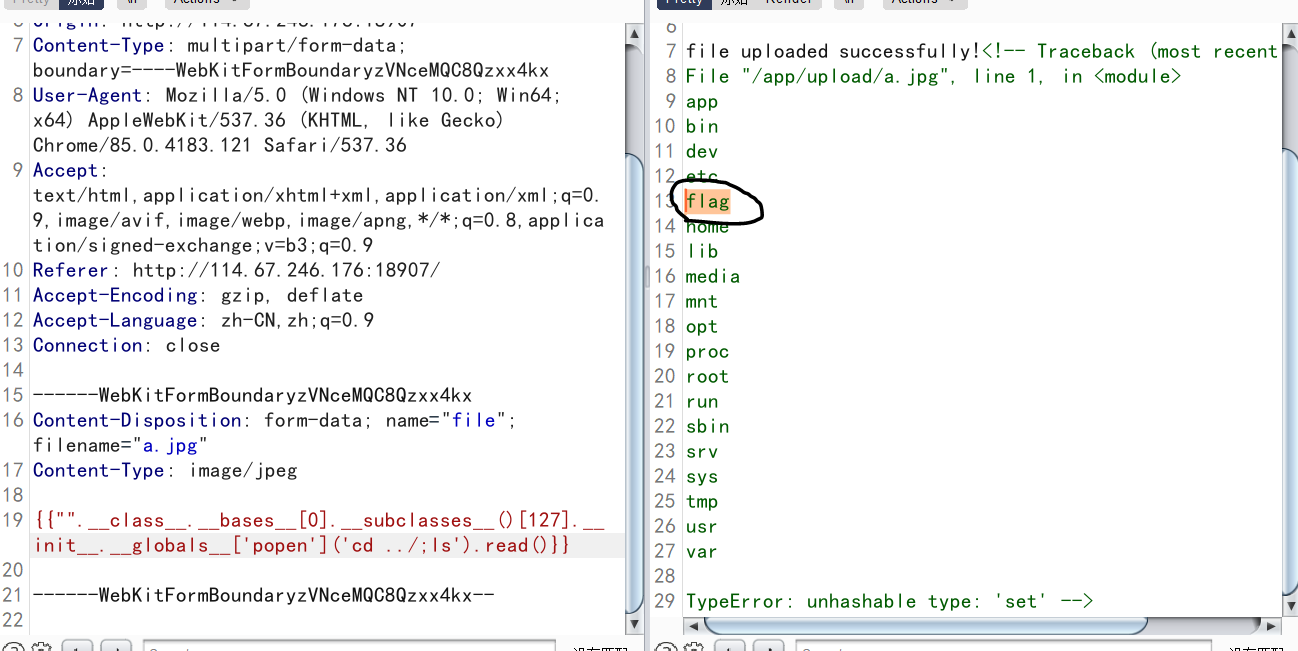Image resolution: width=1298 pixels, height=651 pixels.
Task: Click the filename="a.jpg" value
Action: tap(120, 445)
